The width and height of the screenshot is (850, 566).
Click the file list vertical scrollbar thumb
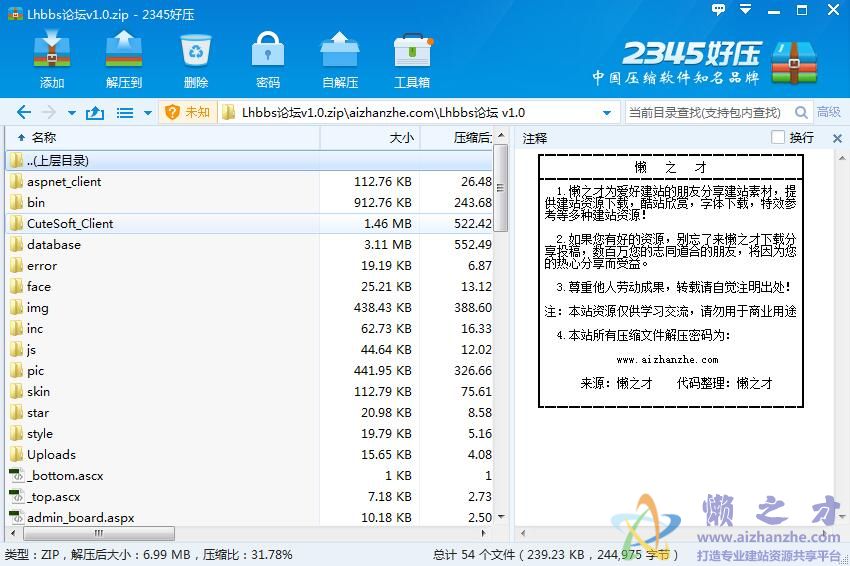[x=501, y=188]
